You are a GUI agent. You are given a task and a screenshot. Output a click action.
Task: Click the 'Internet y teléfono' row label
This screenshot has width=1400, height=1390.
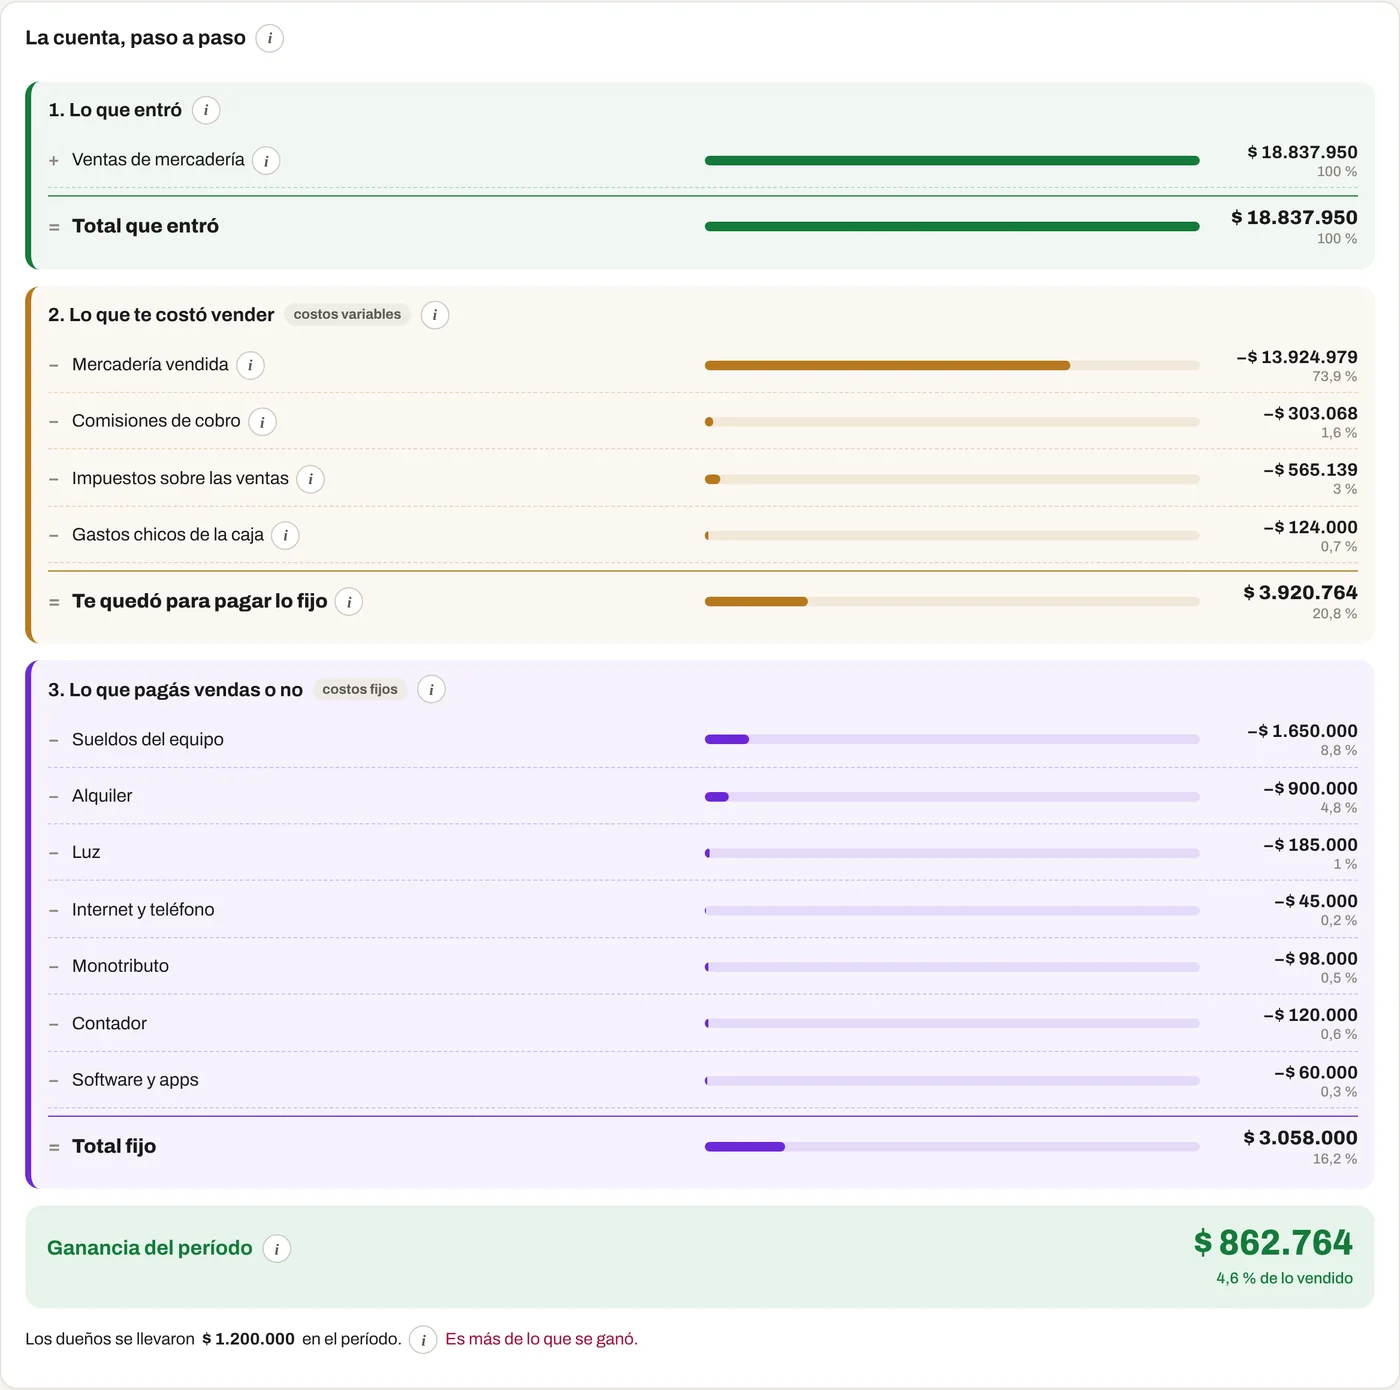coord(143,909)
